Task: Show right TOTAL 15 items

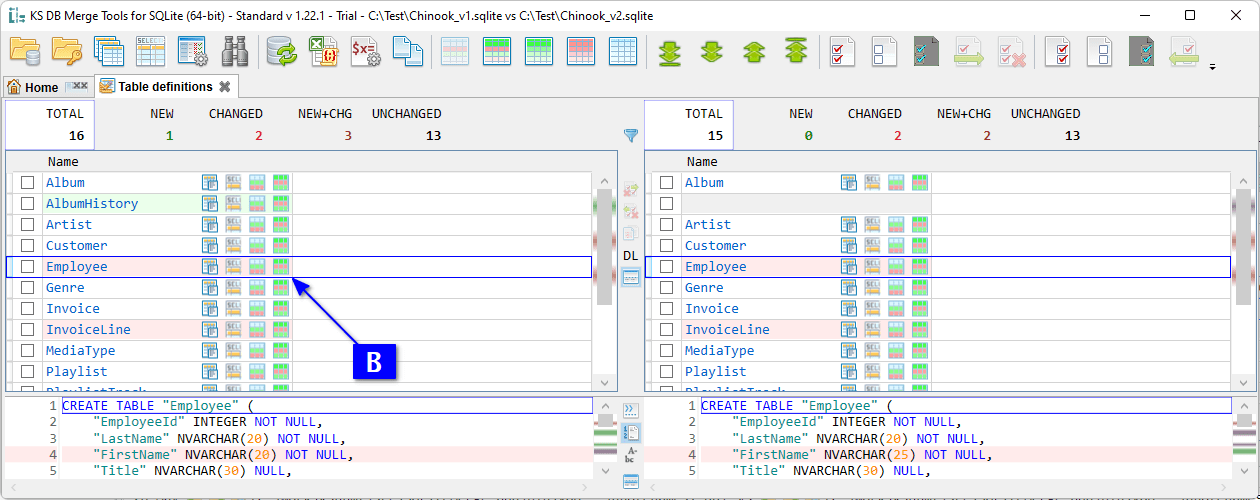Action: tap(689, 125)
